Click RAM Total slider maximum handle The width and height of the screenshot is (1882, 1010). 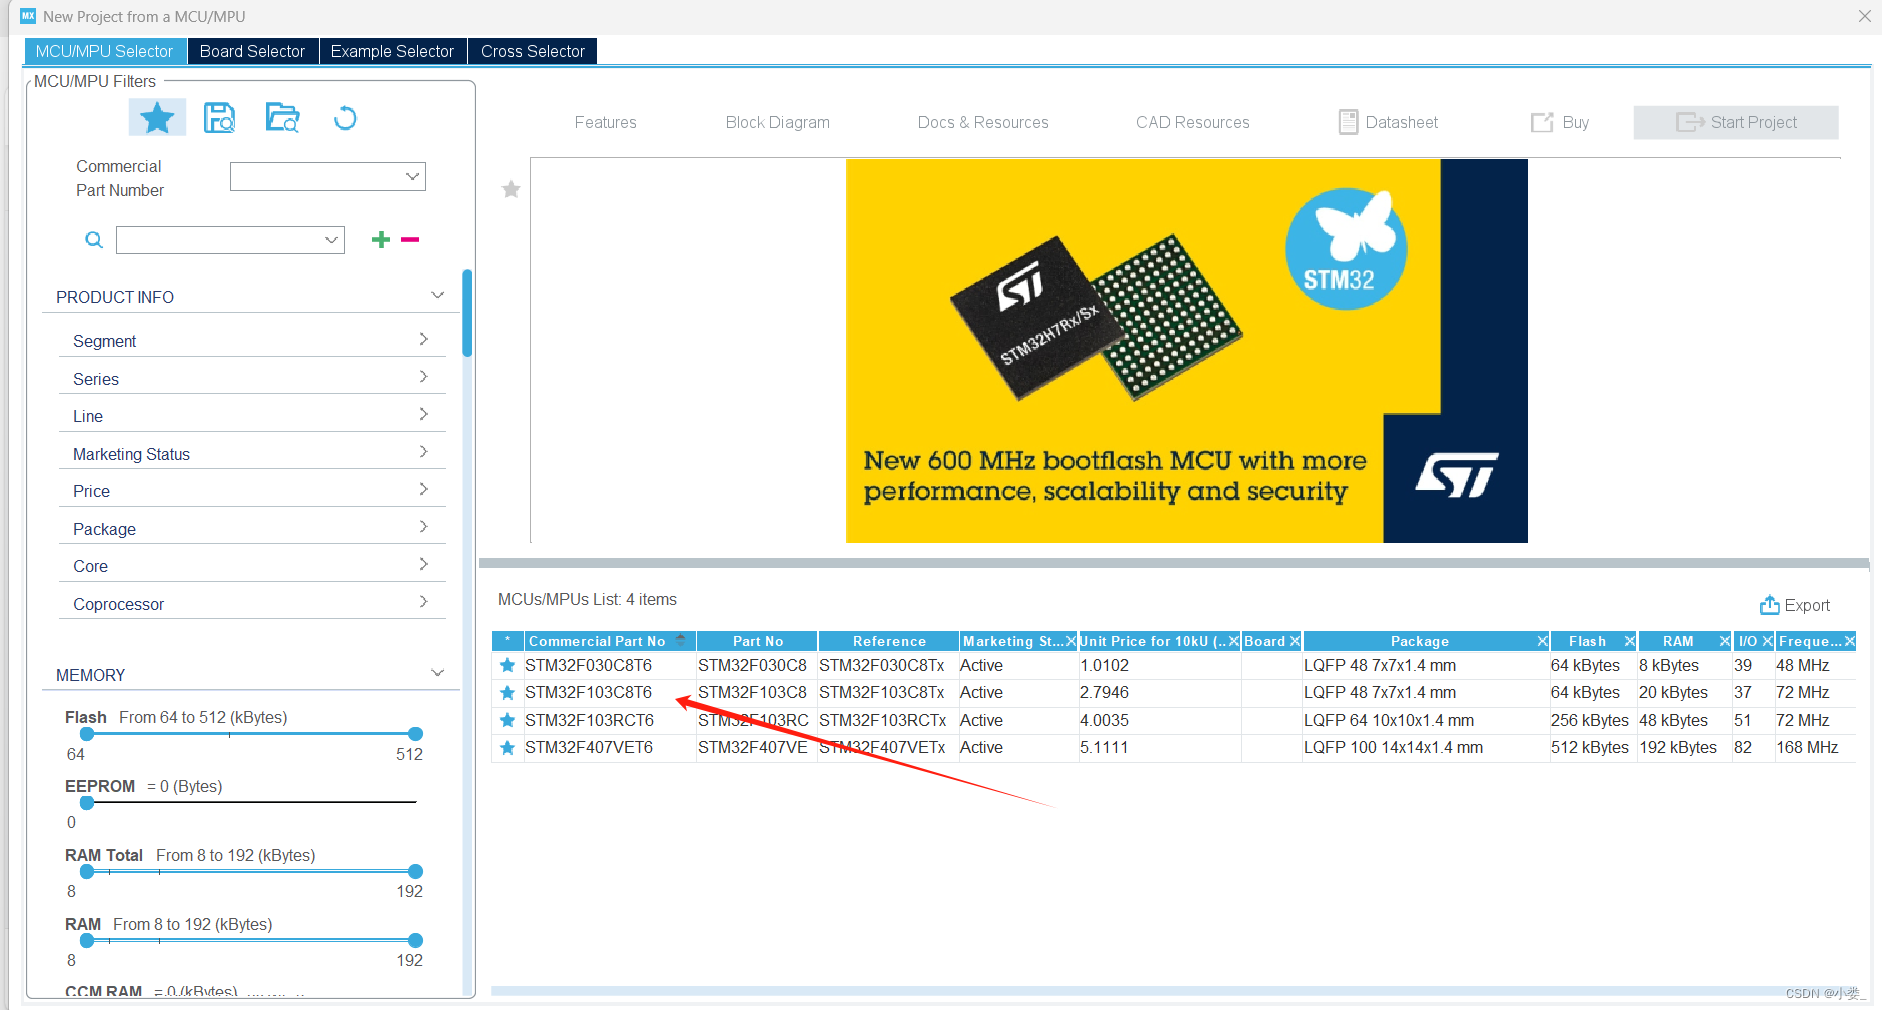click(416, 872)
